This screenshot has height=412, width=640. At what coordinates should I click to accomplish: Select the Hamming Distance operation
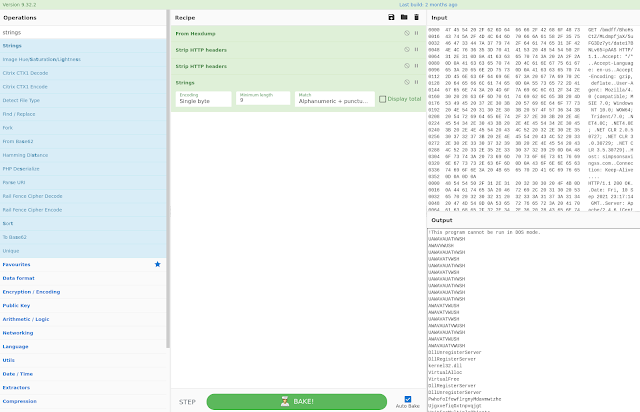point(83,155)
